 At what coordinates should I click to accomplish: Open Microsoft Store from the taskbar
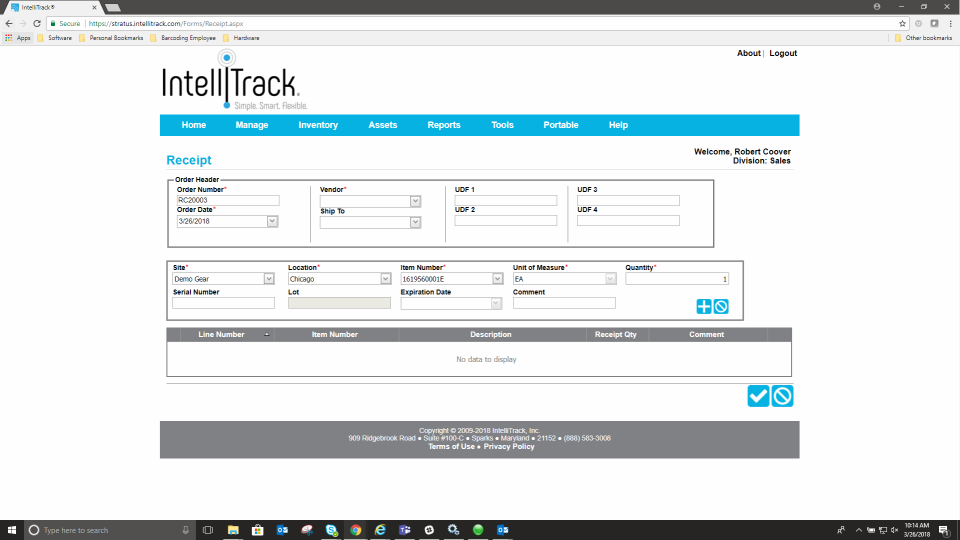coord(258,530)
